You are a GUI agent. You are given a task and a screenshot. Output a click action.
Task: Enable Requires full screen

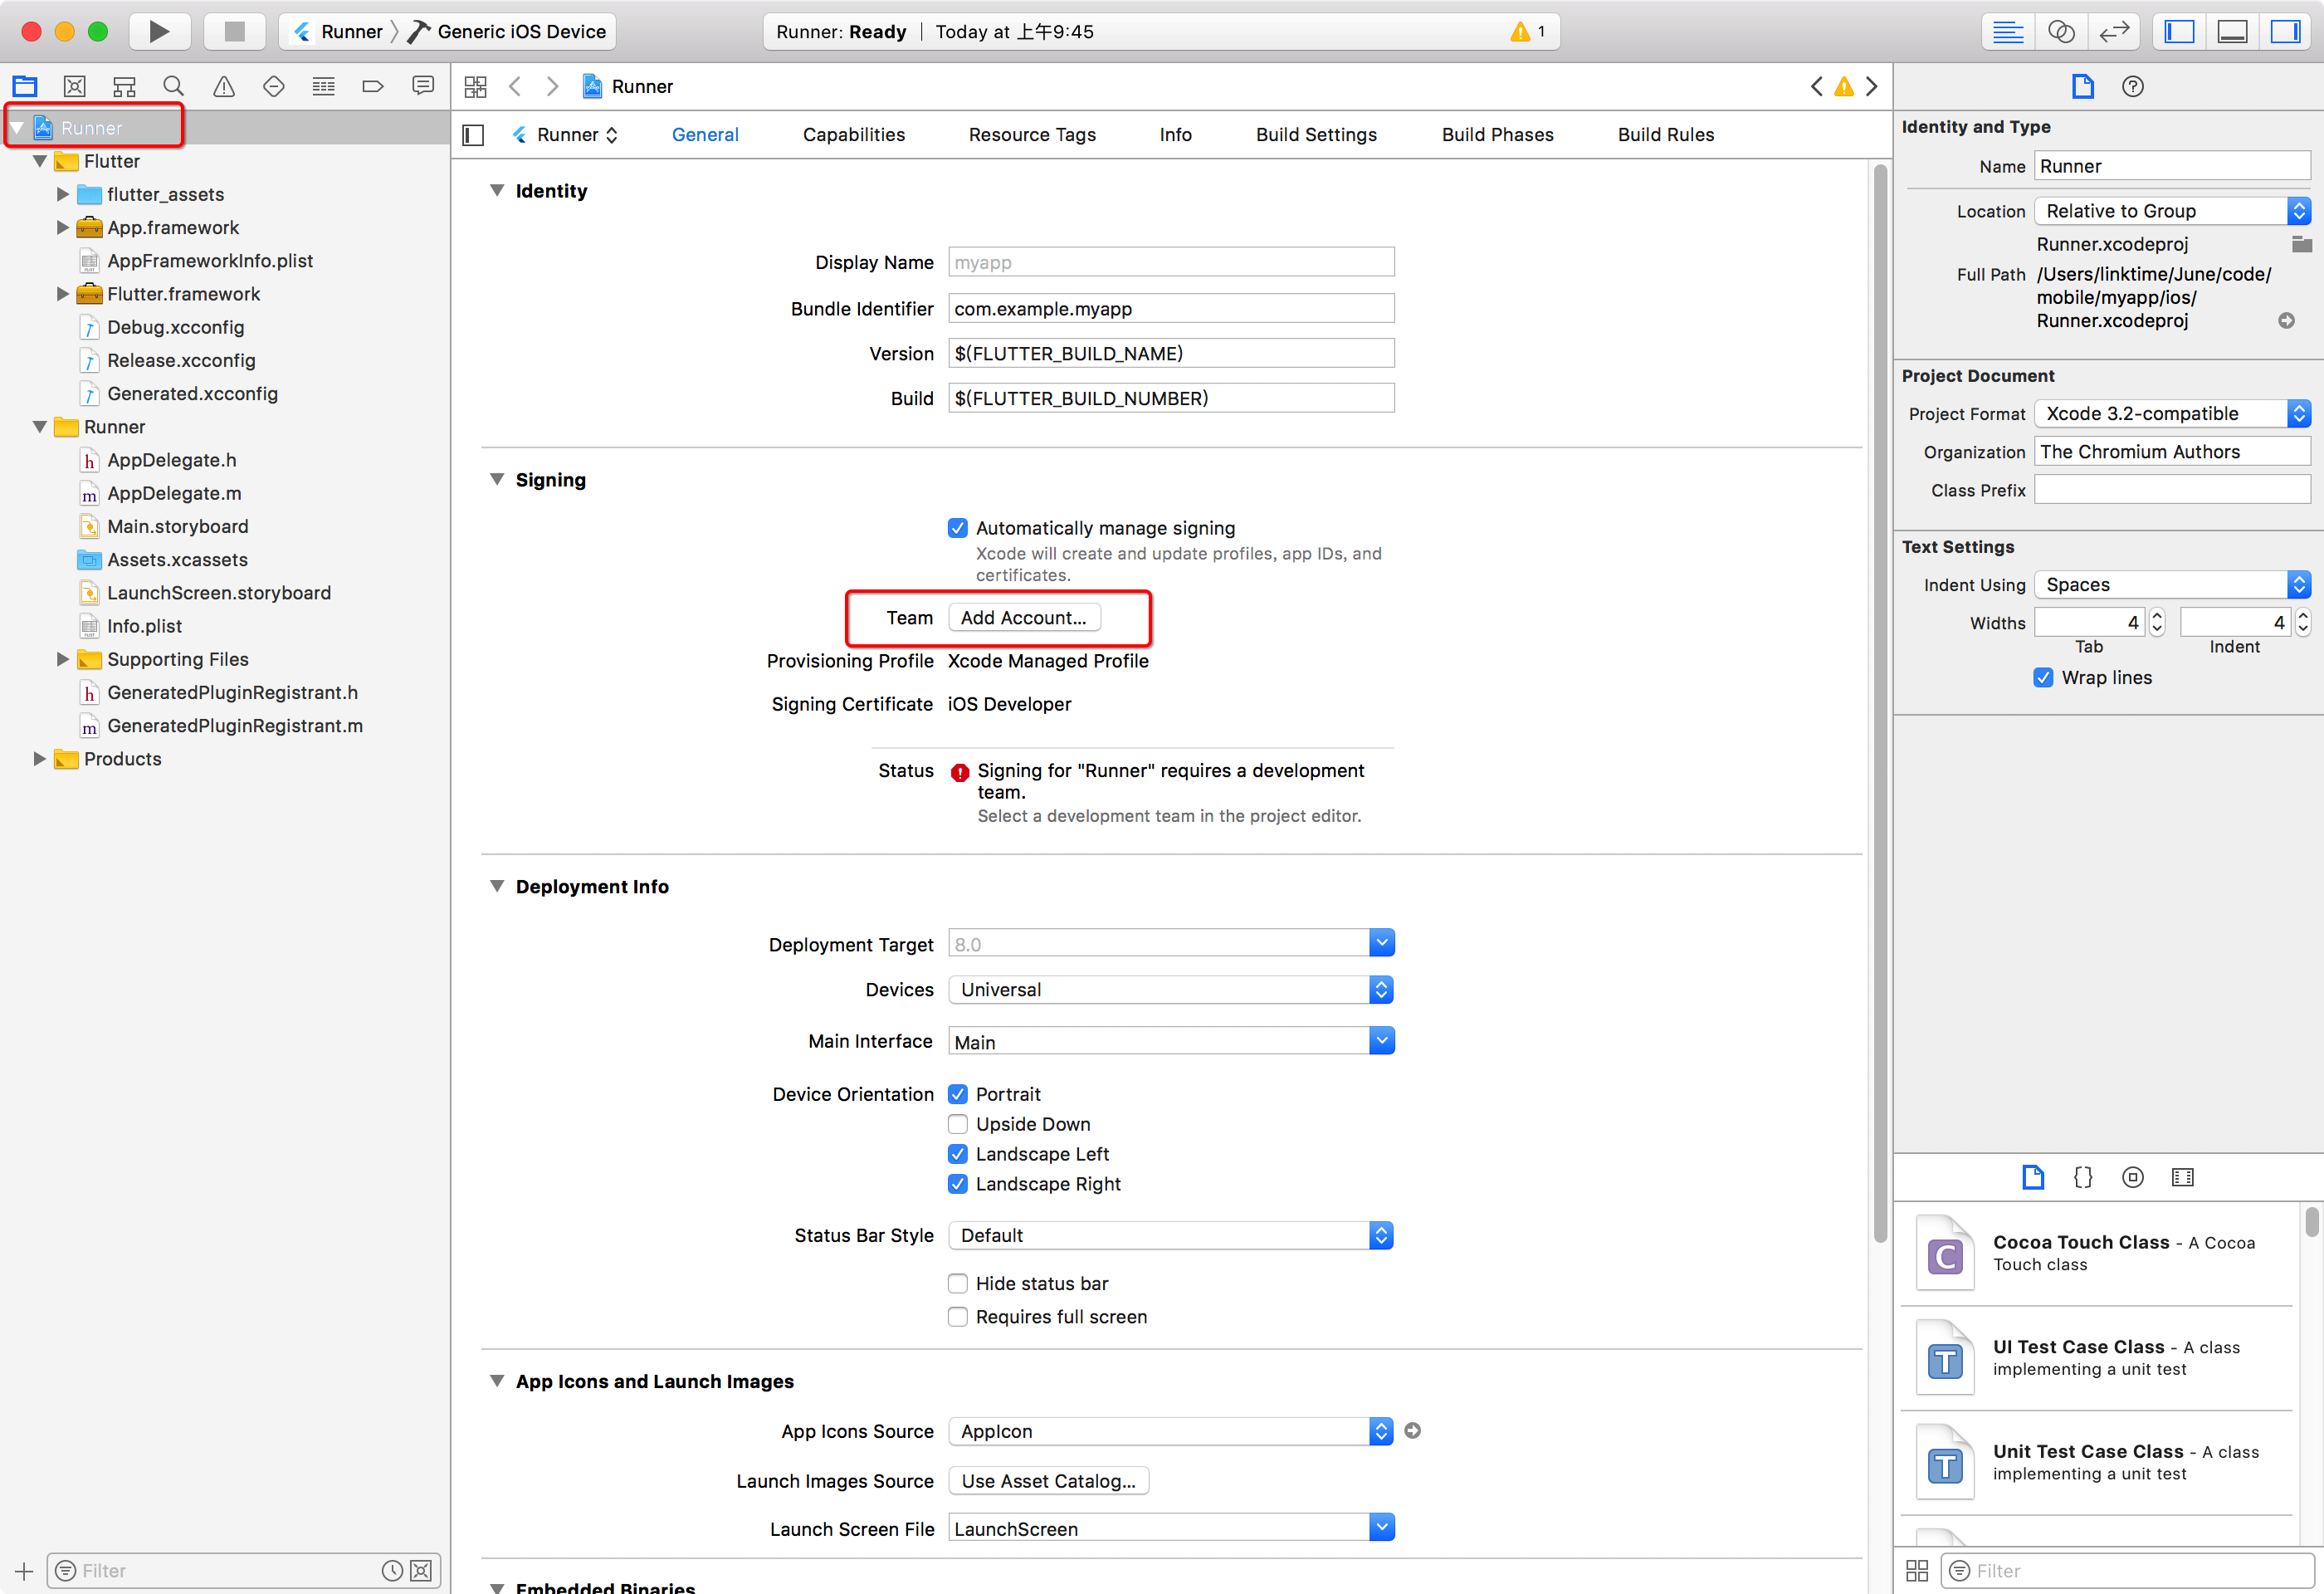[958, 1317]
